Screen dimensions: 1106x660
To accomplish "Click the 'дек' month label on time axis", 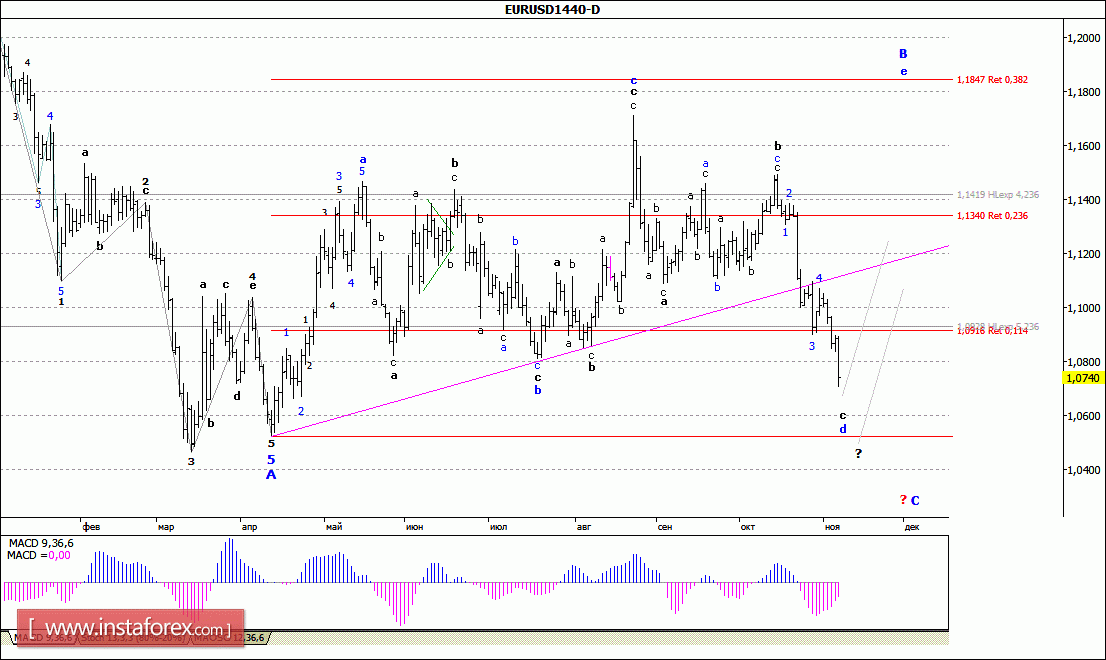I will pos(911,525).
